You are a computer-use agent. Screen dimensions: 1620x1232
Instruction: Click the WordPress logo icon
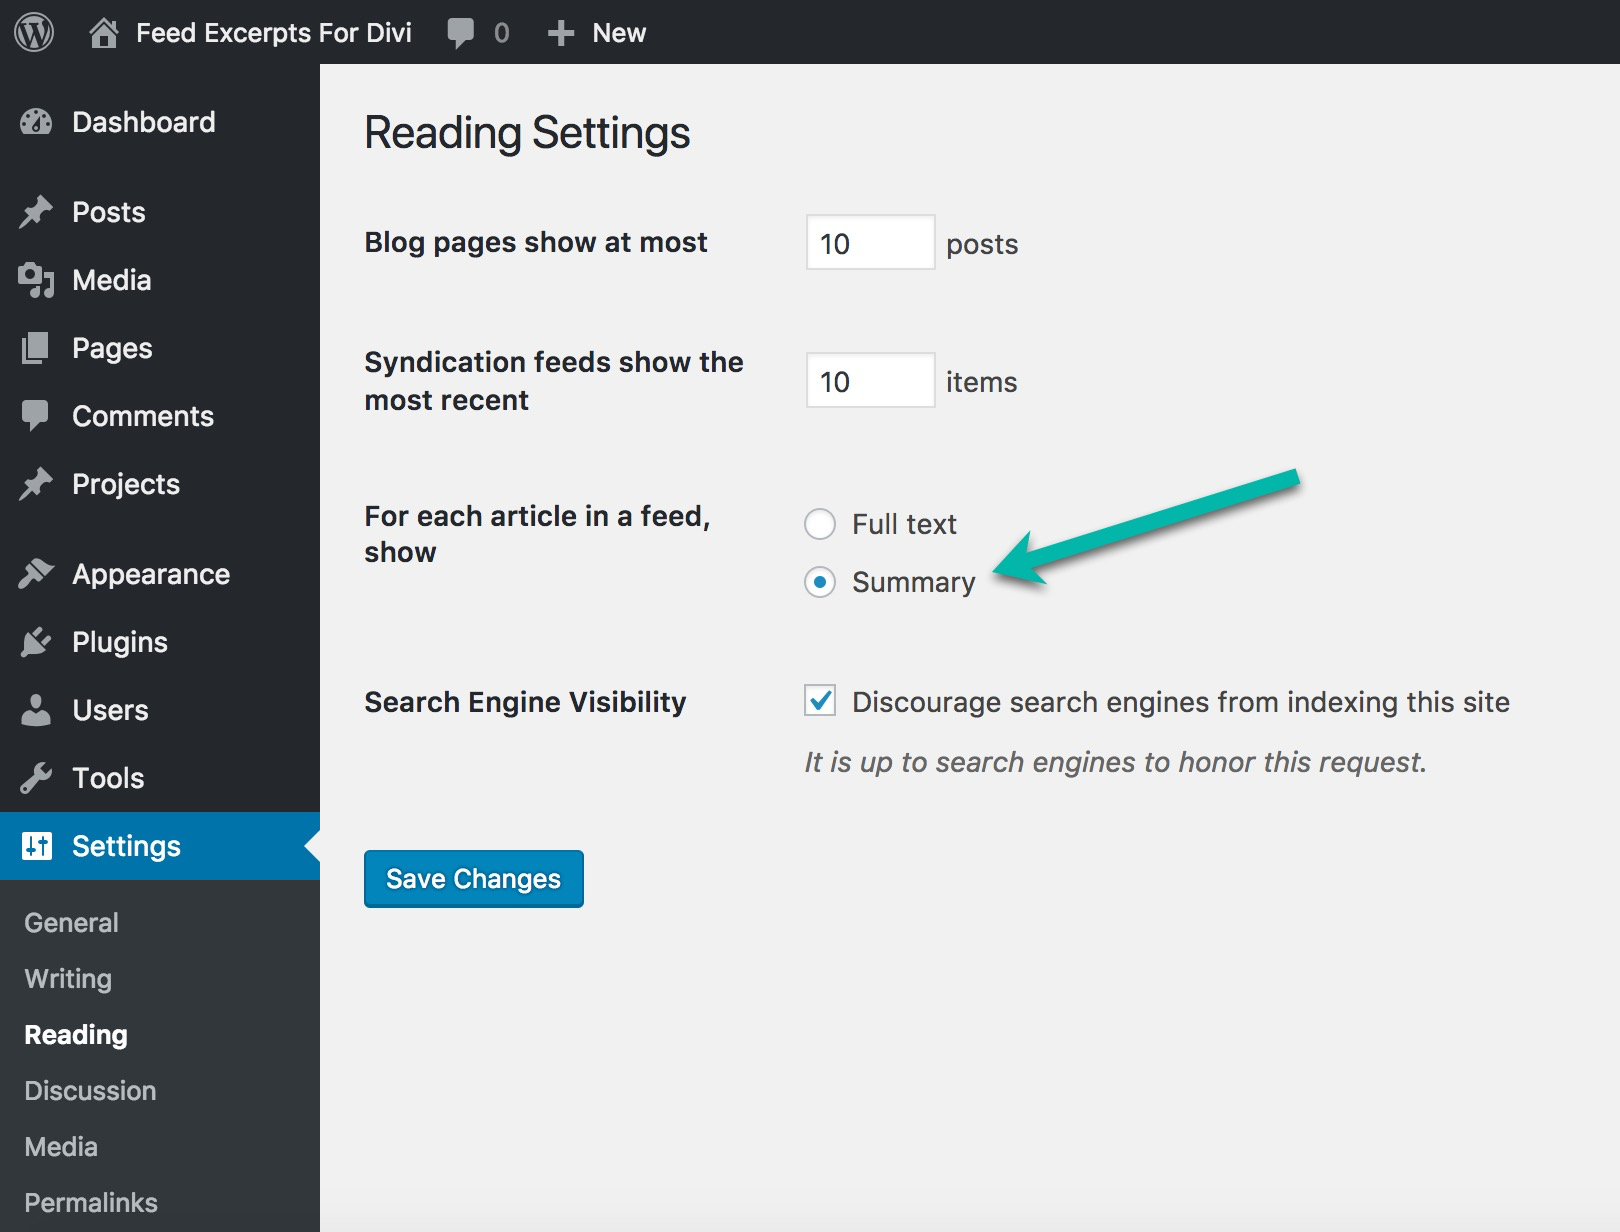[x=34, y=33]
